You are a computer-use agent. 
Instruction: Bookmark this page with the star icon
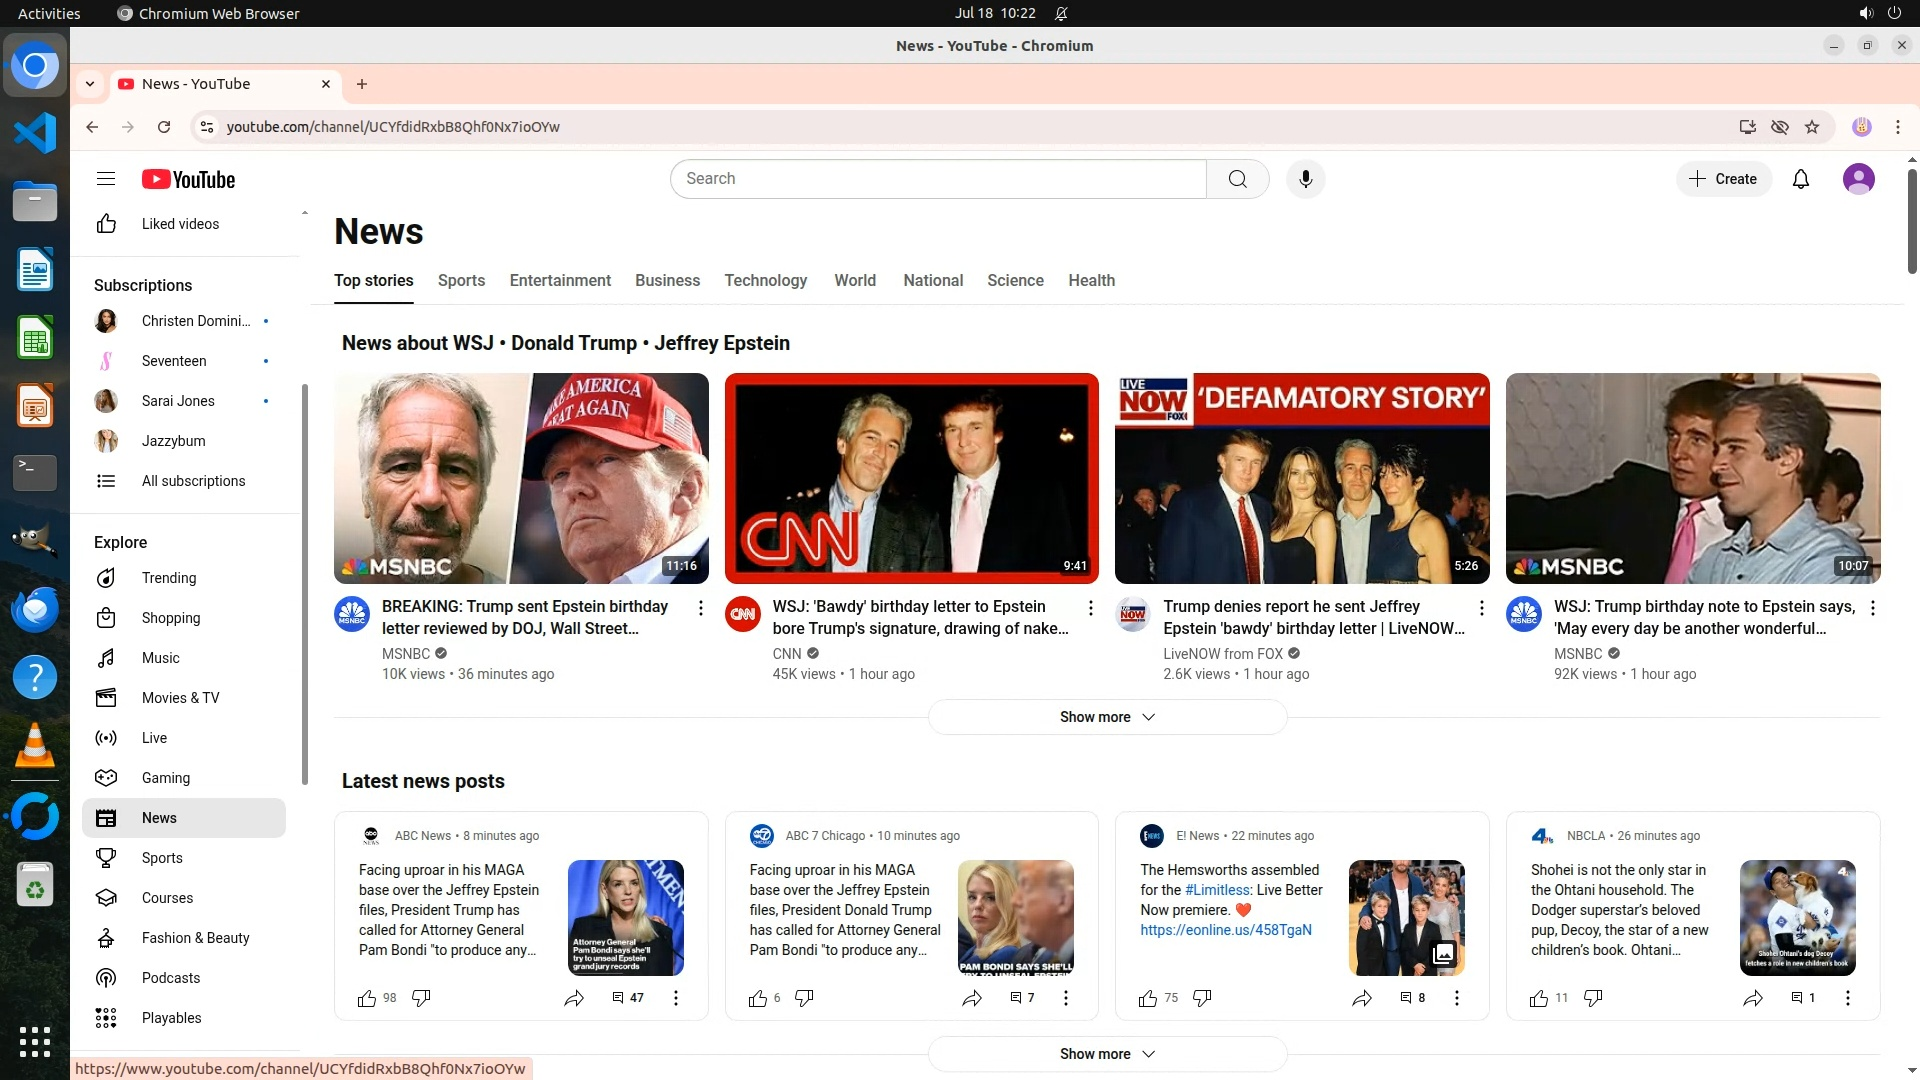click(1812, 127)
